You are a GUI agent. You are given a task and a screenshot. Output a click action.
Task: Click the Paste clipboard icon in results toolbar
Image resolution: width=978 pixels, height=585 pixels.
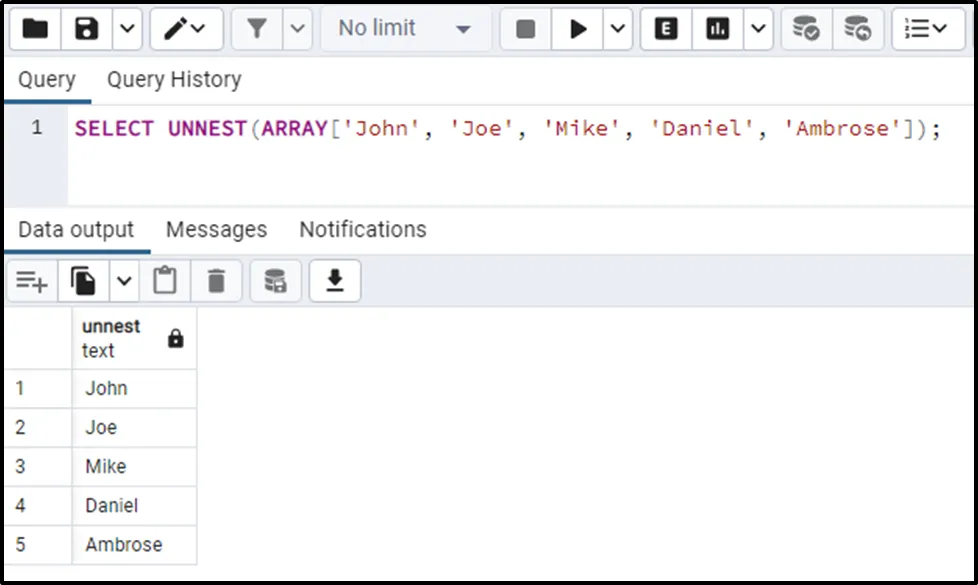coord(165,282)
